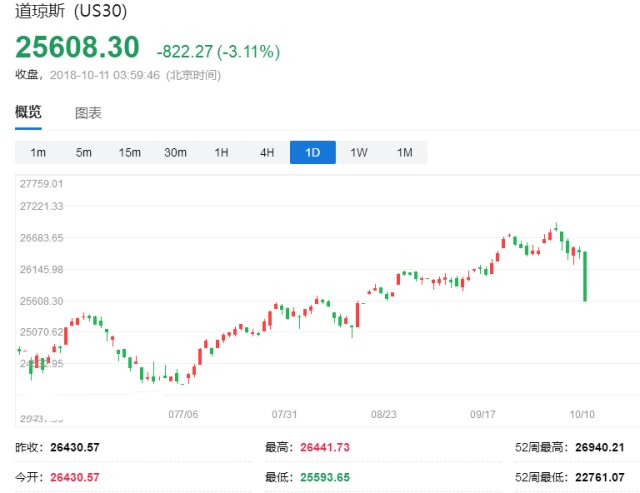Select the 1m timeframe
Viewport: 640px width, 493px height.
38,152
